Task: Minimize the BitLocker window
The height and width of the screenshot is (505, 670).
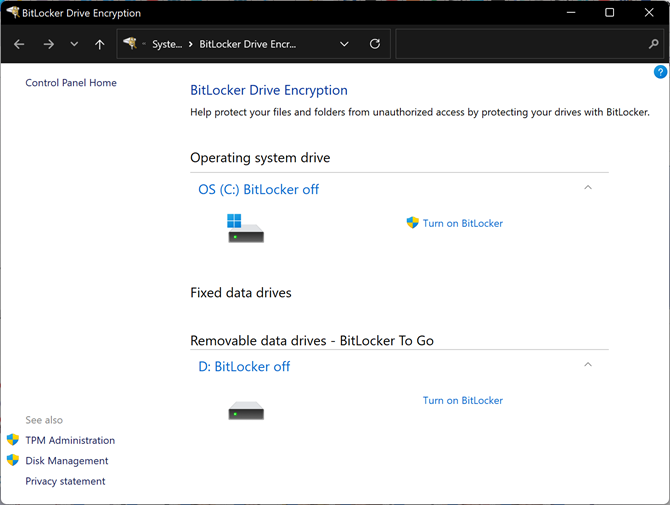Action: pyautogui.click(x=571, y=13)
